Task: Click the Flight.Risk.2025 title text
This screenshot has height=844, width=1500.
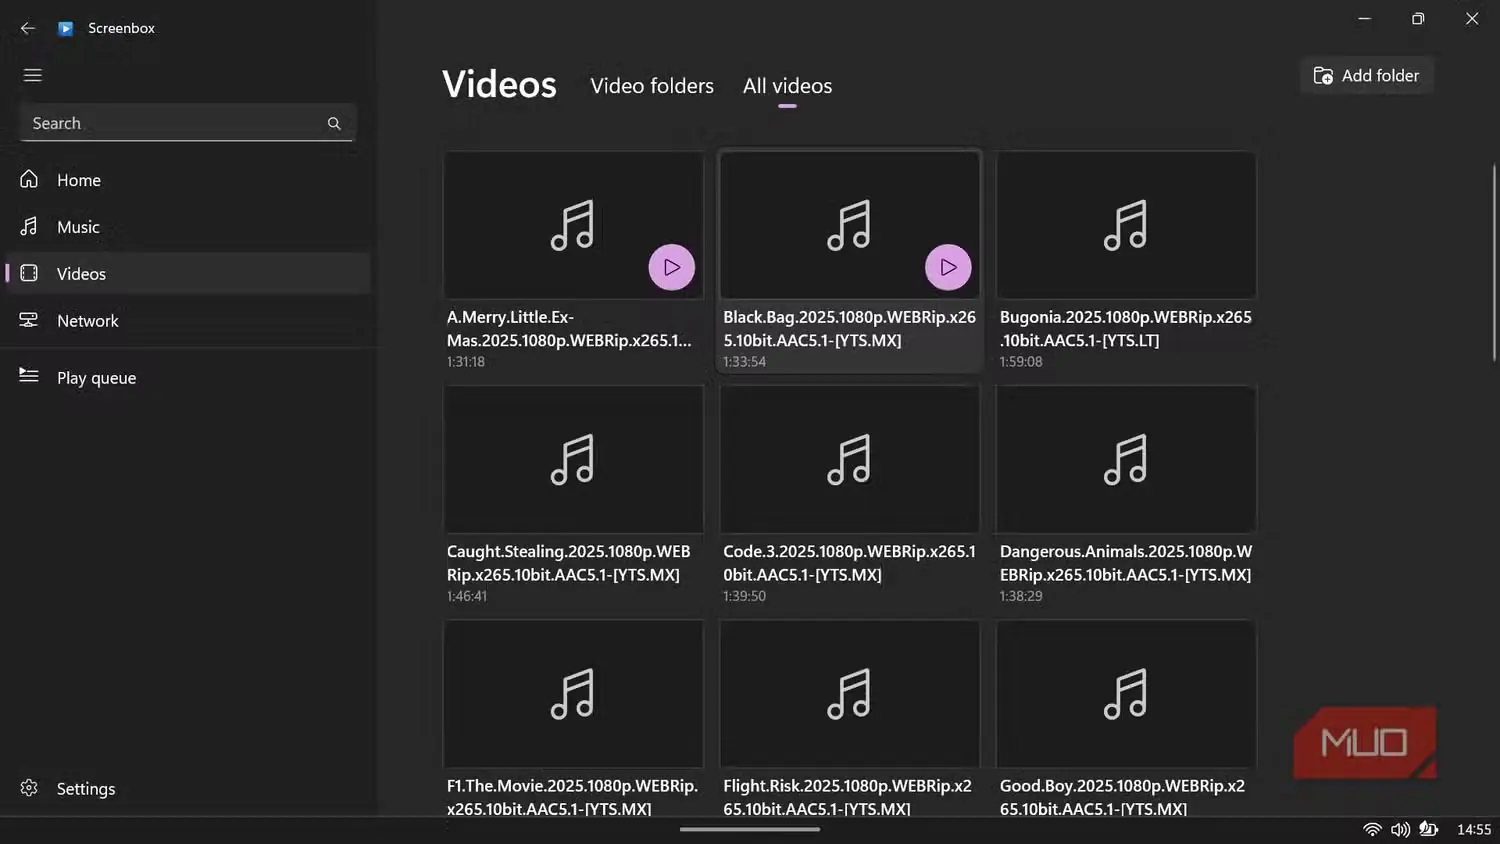Action: coord(847,797)
